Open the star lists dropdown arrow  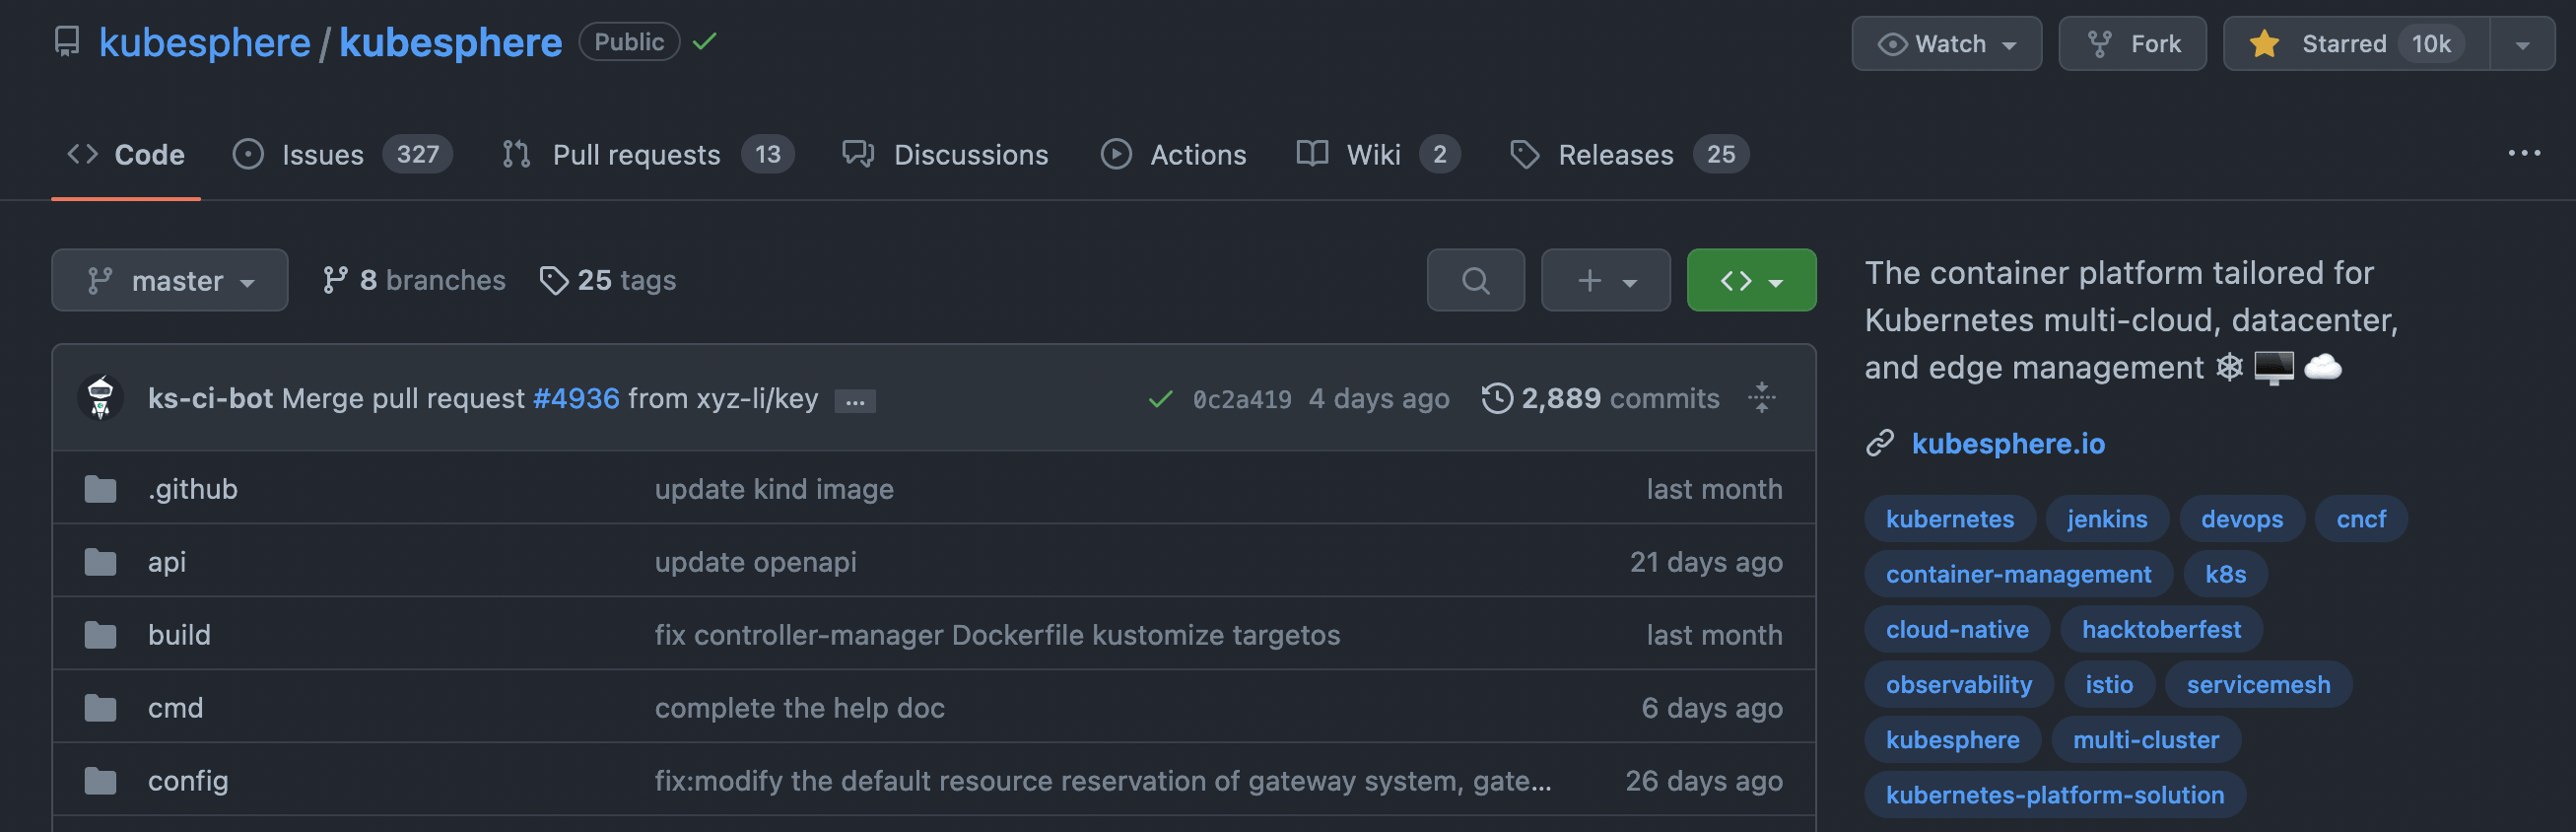click(x=2522, y=44)
